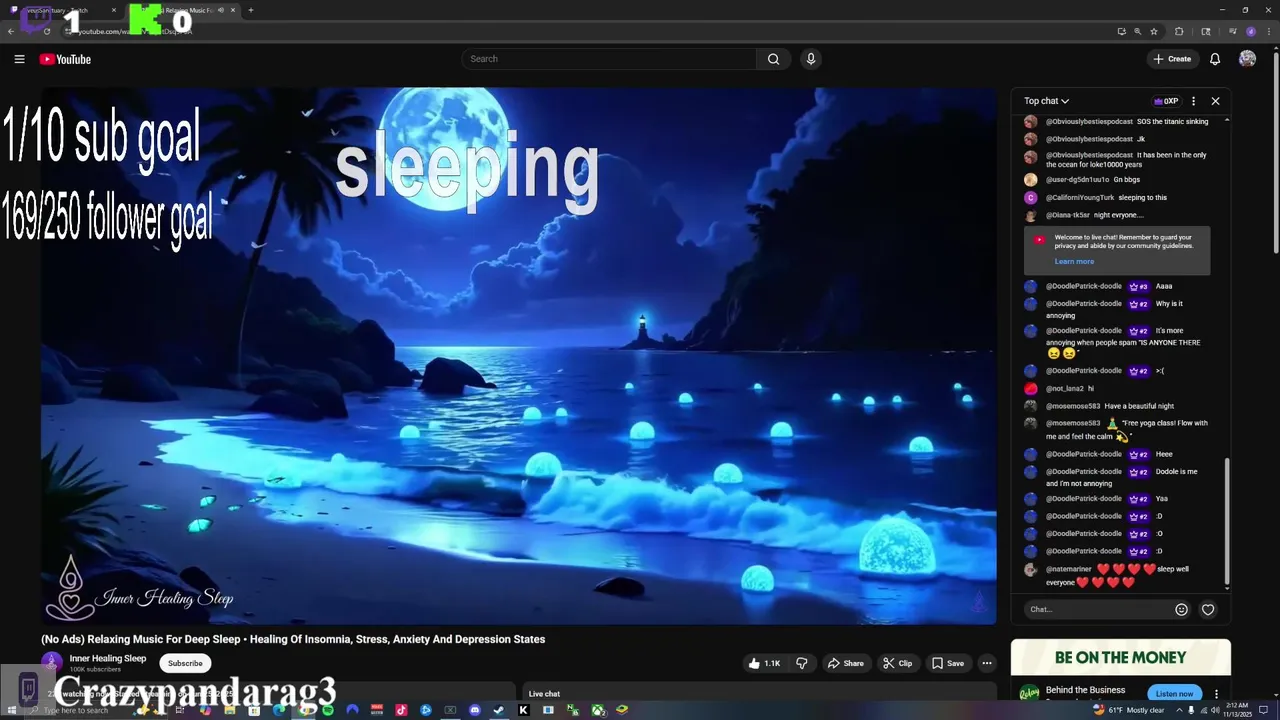Open the Learn more chat guidelines link
Image resolution: width=1280 pixels, height=720 pixels.
pos(1074,262)
